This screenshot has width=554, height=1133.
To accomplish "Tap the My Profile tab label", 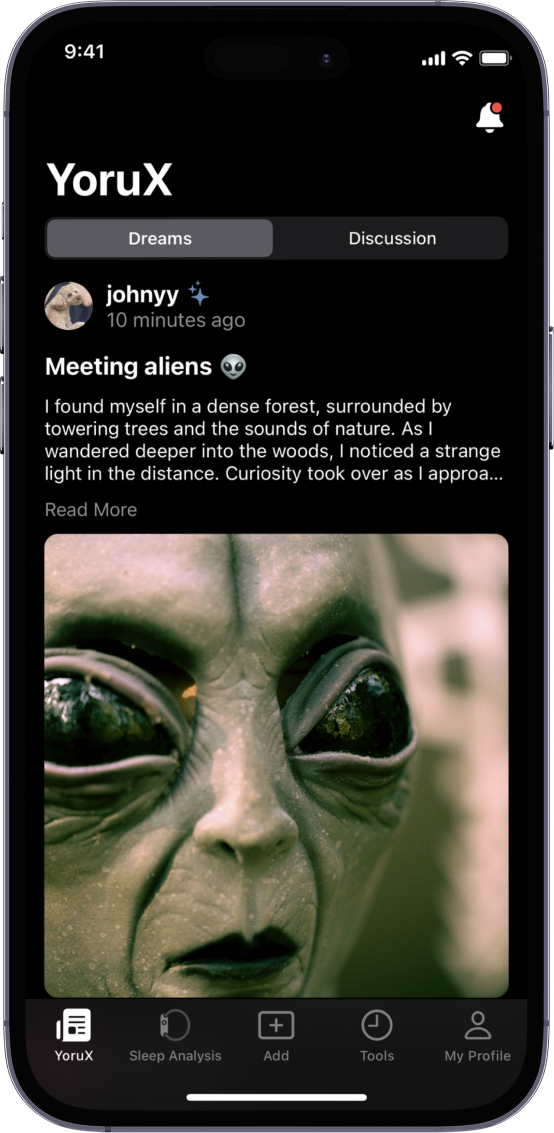I will [x=477, y=1056].
